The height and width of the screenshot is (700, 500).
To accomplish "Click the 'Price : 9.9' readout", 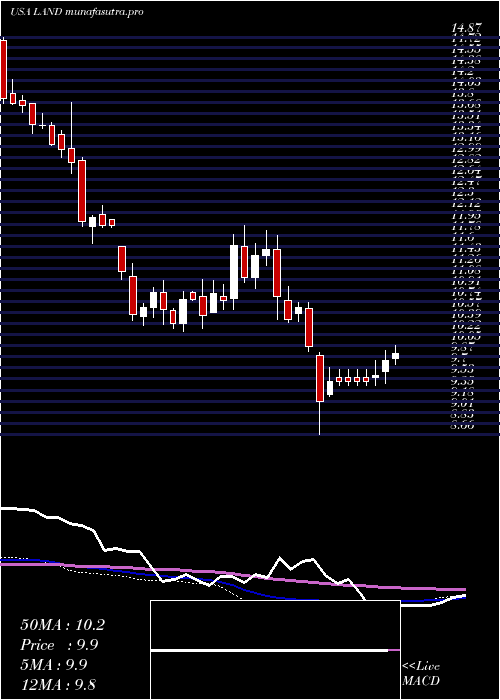I will (x=59, y=645).
